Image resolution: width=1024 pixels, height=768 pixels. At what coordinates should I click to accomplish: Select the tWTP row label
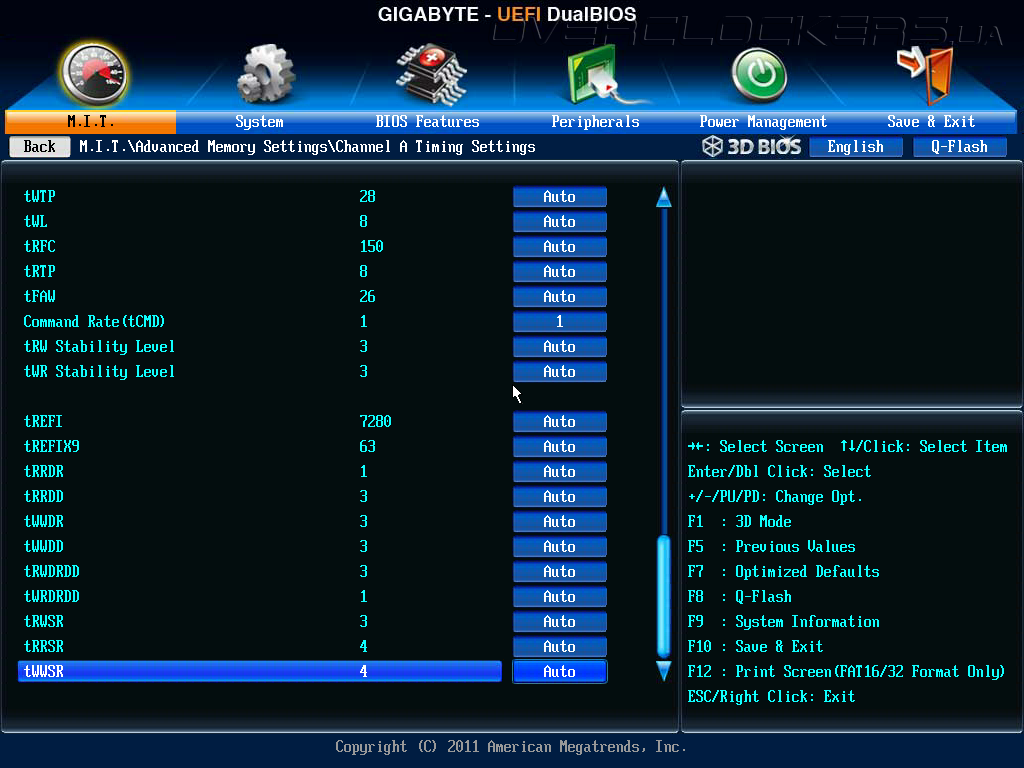click(40, 197)
